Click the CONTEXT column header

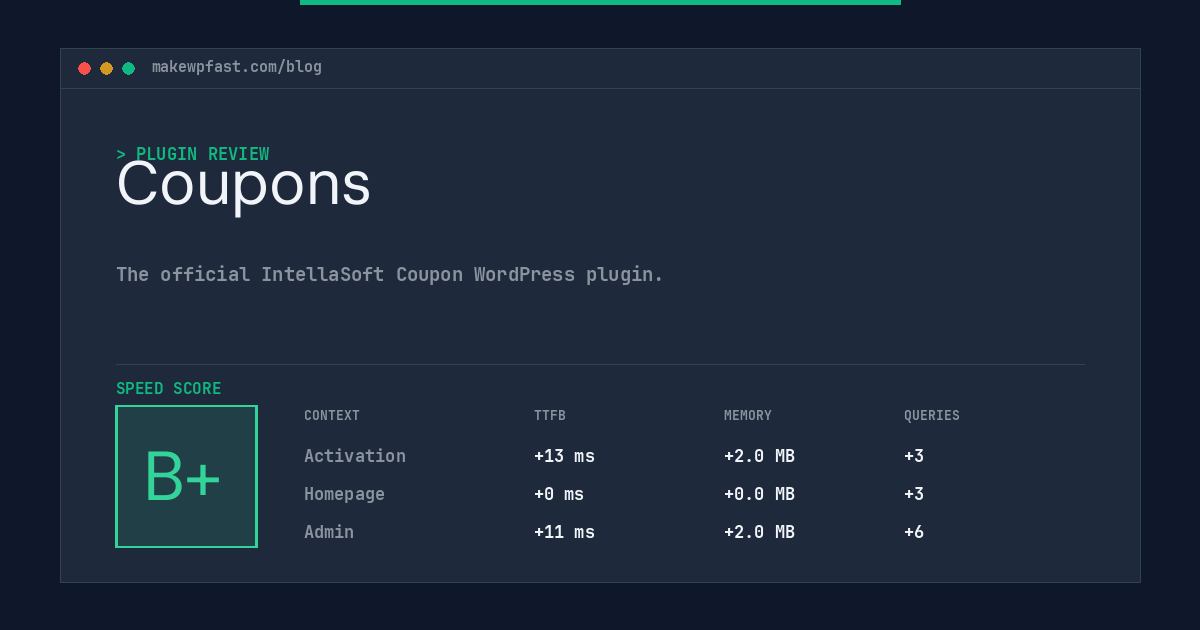click(332, 416)
